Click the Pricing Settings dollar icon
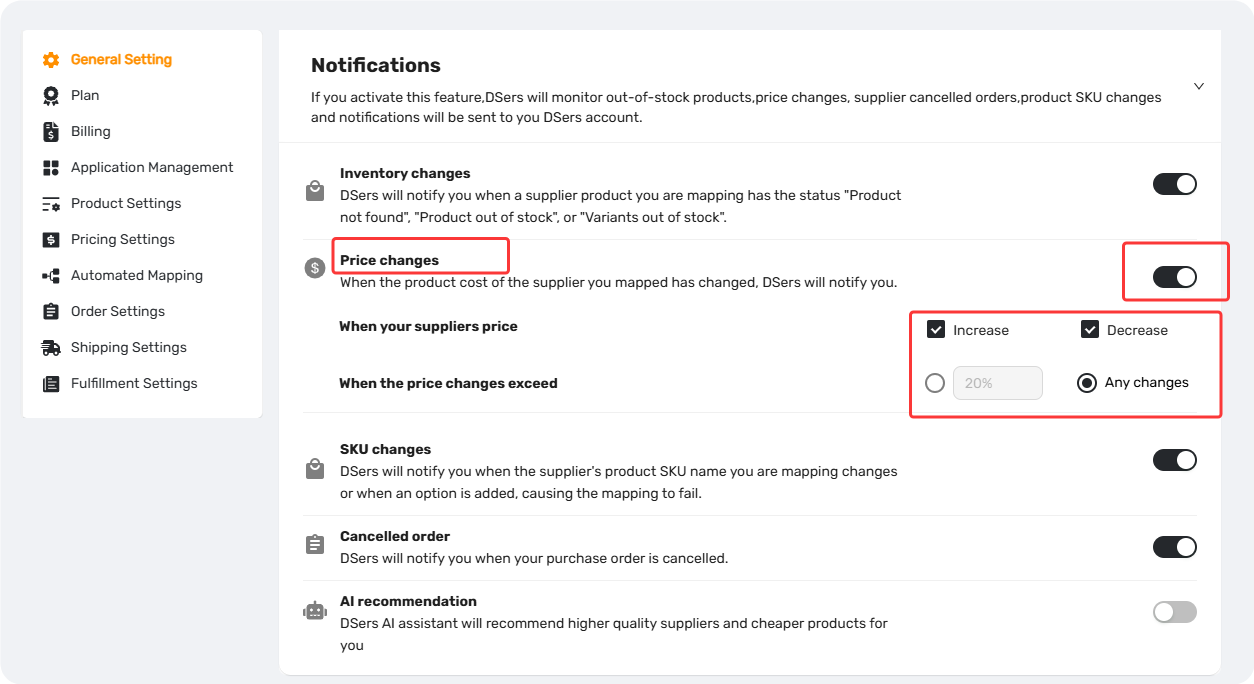Image resolution: width=1254 pixels, height=684 pixels. click(x=51, y=240)
